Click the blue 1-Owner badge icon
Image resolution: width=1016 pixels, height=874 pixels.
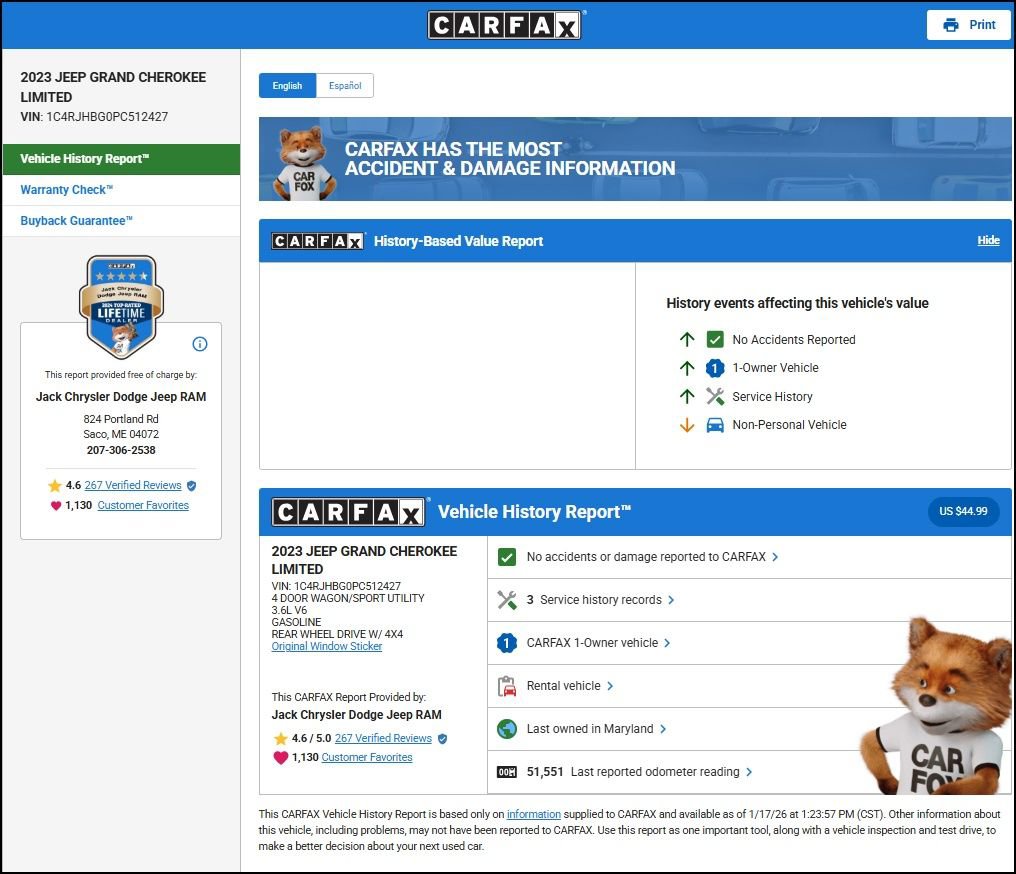click(x=507, y=643)
